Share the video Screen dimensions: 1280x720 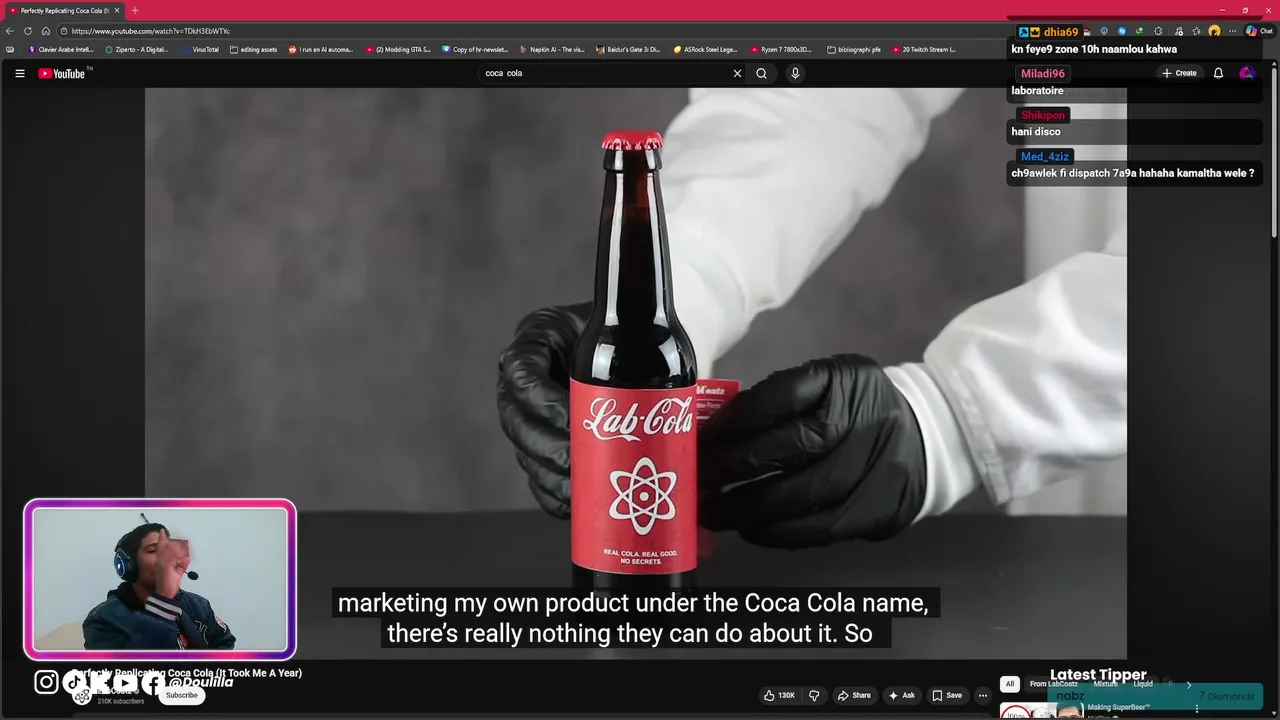point(854,695)
